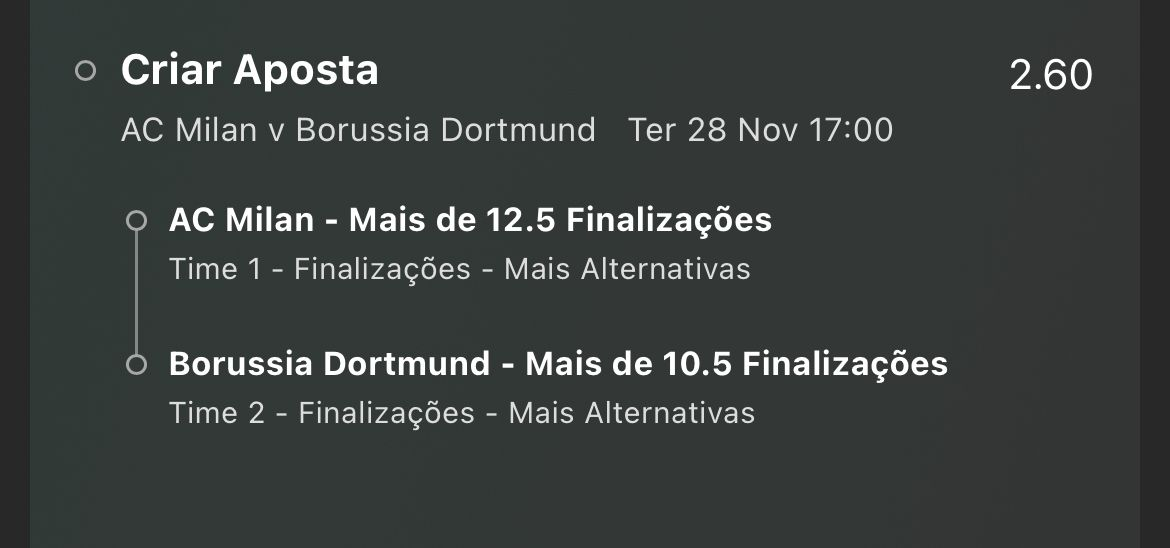The image size is (1170, 548).
Task: Click the 10.5 figure in the Dortmund line
Action: point(698,364)
